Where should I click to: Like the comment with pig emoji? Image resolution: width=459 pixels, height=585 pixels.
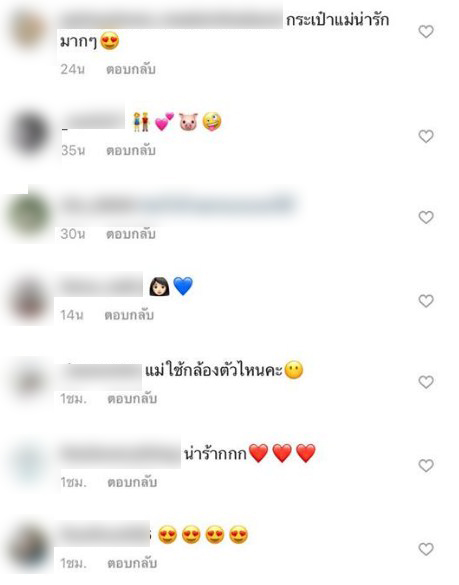[x=426, y=136]
